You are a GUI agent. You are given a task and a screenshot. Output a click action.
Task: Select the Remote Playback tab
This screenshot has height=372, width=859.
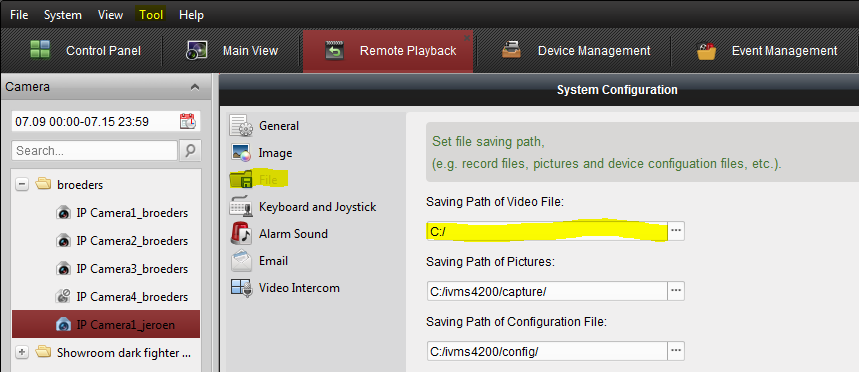[x=388, y=51]
